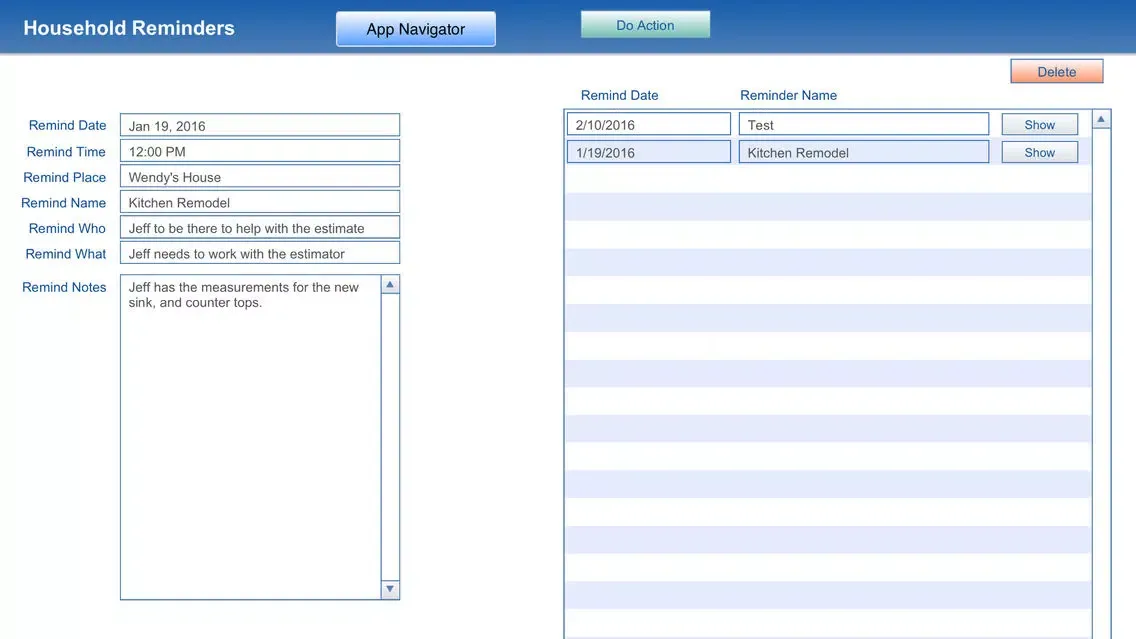This screenshot has height=639, width=1136.
Task: Edit the Remind Place field
Action: [259, 177]
